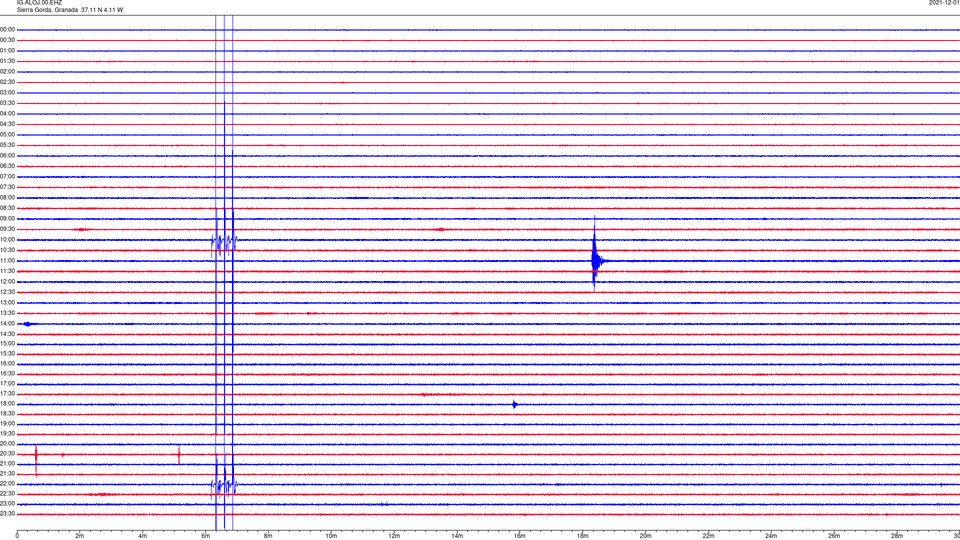Click the 22m tick label on time axis

pos(708,536)
